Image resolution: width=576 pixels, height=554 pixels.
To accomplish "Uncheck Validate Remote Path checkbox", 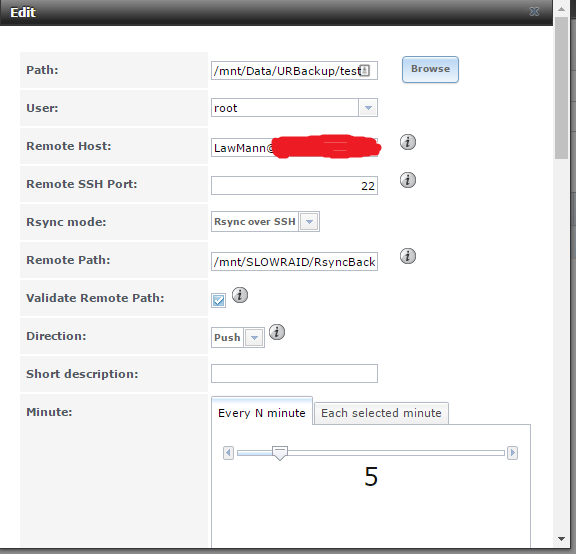I will [x=219, y=301].
